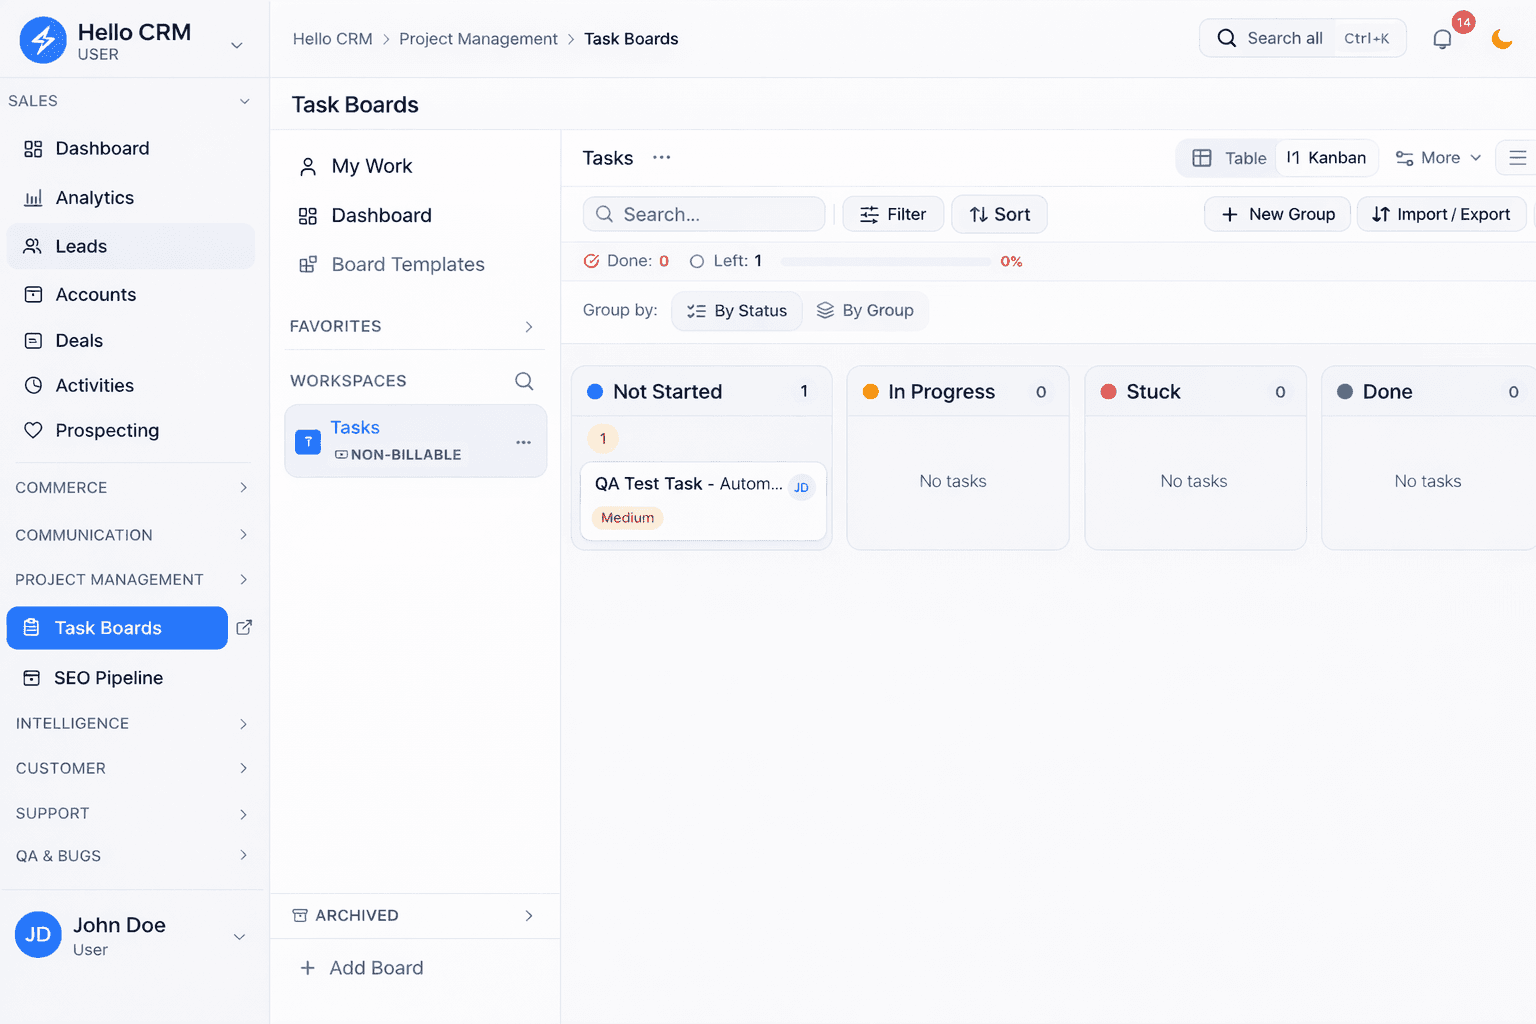
Task: Select the Prospecting heart icon
Action: click(x=33, y=430)
